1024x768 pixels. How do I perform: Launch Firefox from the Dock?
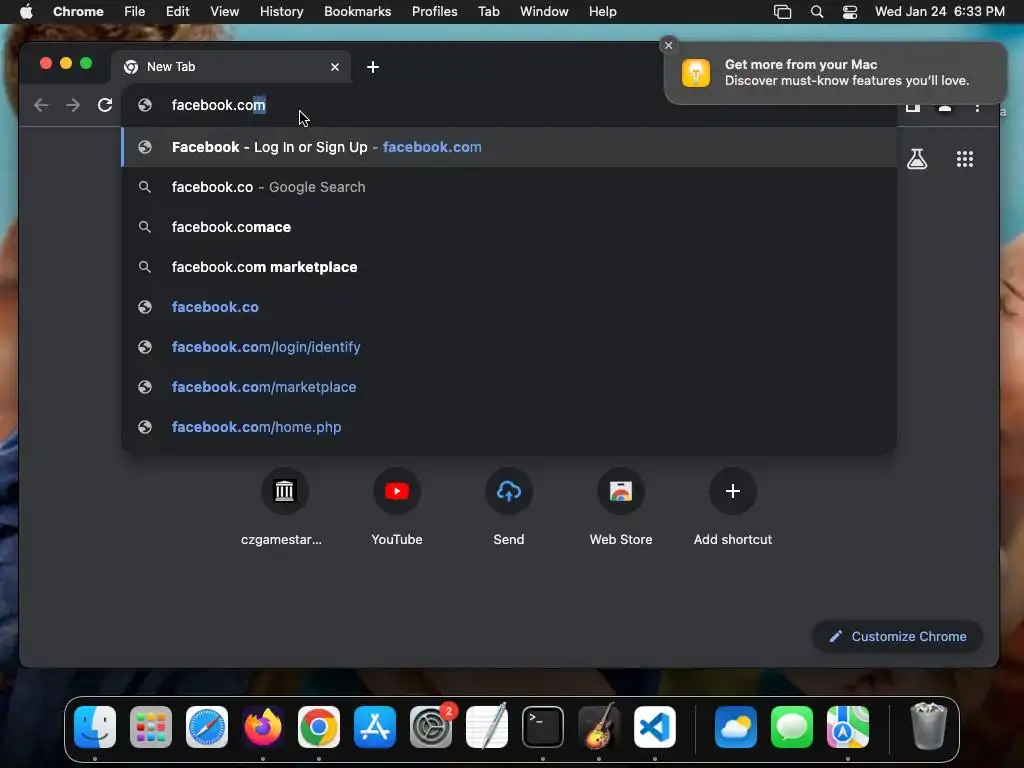point(263,727)
